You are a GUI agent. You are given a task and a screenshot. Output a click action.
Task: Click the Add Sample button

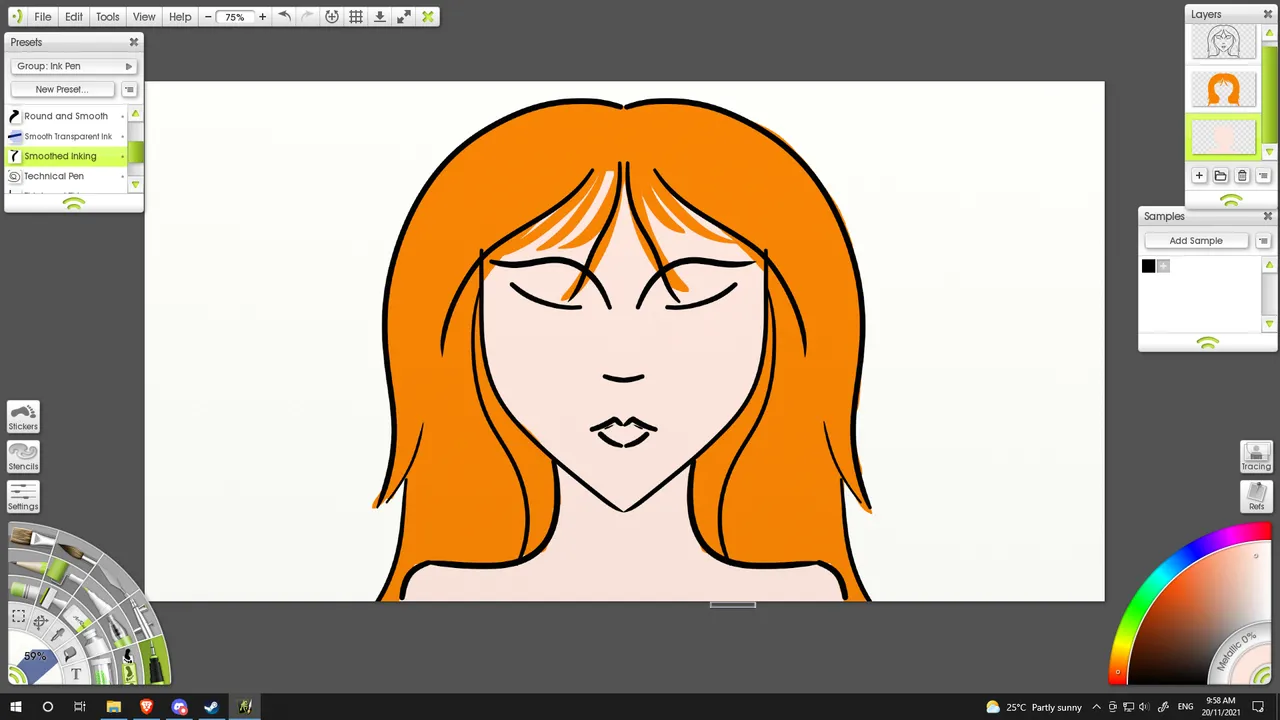pos(1196,241)
